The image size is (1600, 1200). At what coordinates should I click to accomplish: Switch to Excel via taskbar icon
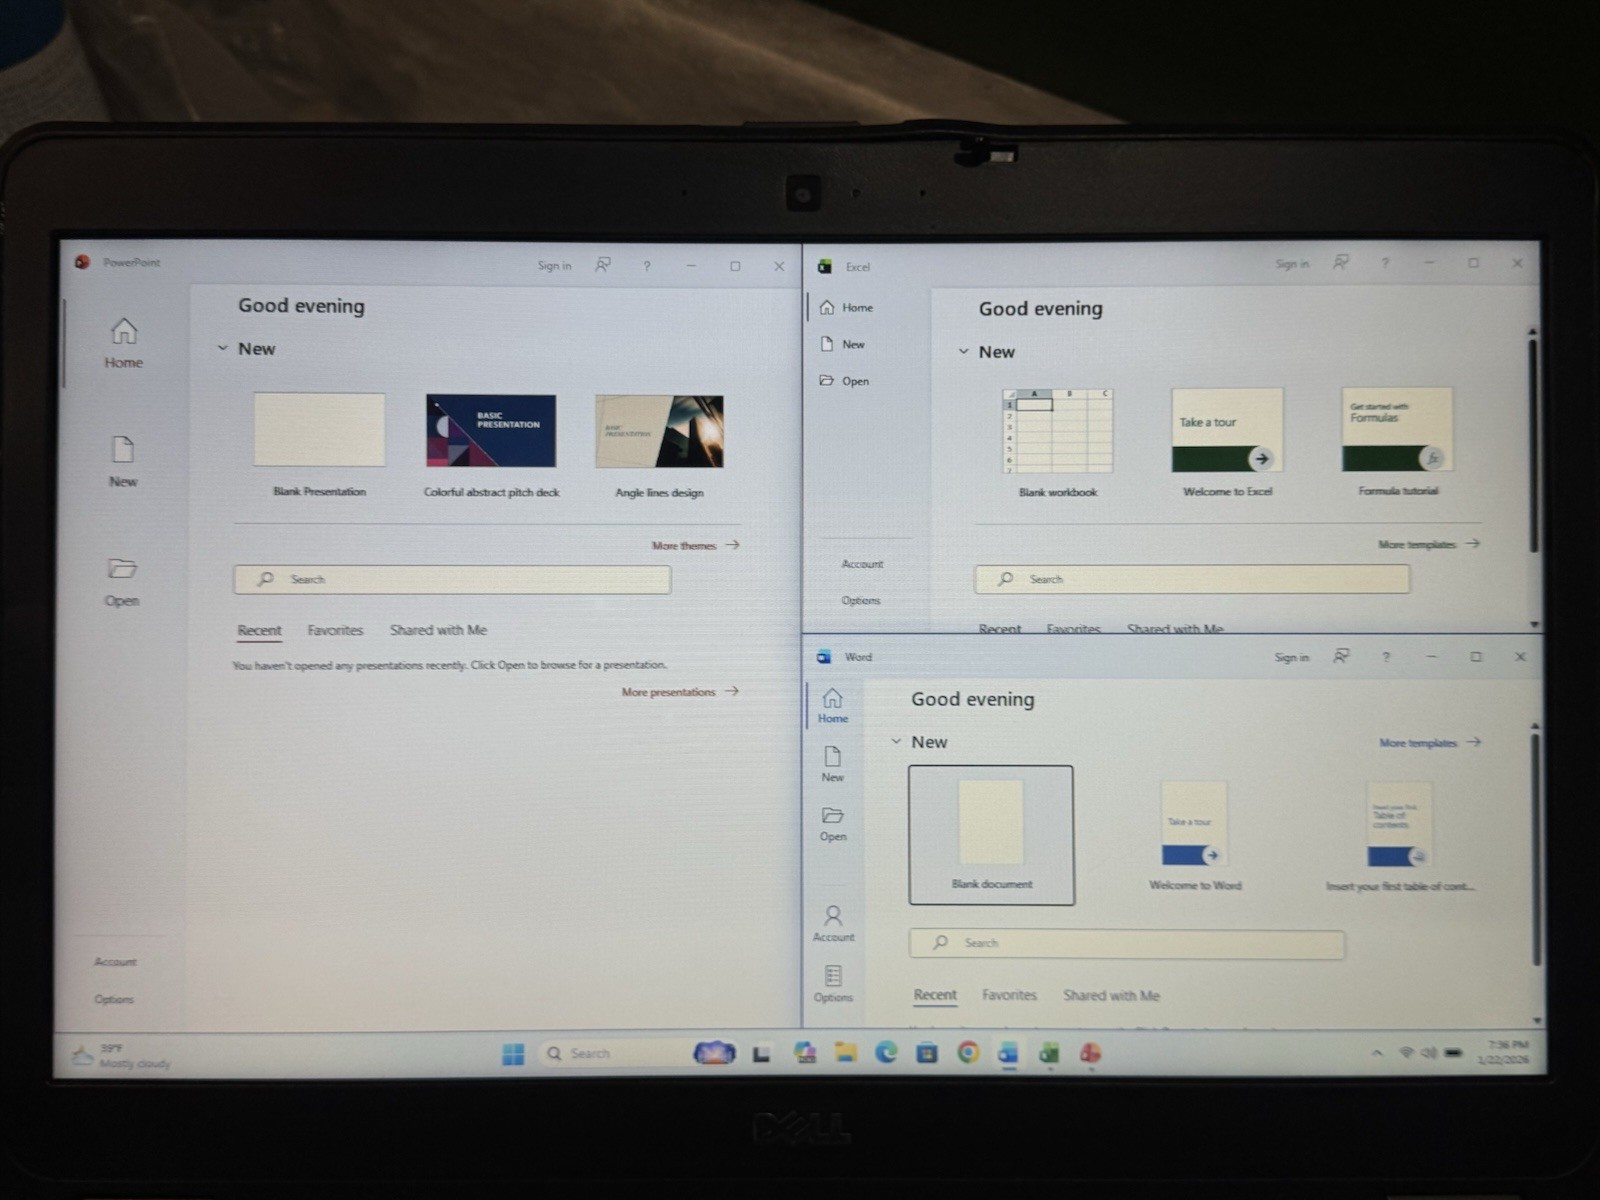point(1049,1053)
